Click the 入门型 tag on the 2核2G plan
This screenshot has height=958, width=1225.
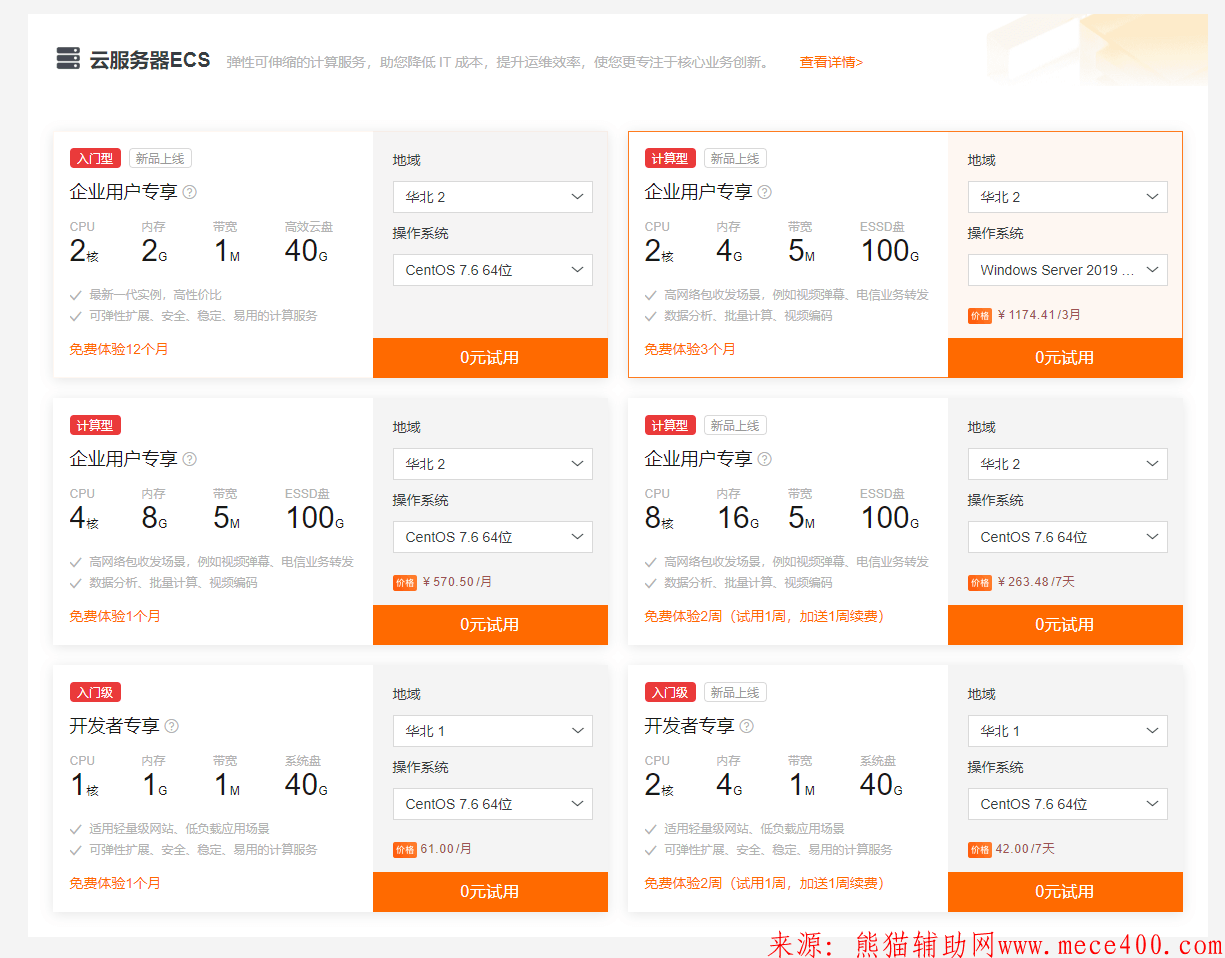click(95, 158)
